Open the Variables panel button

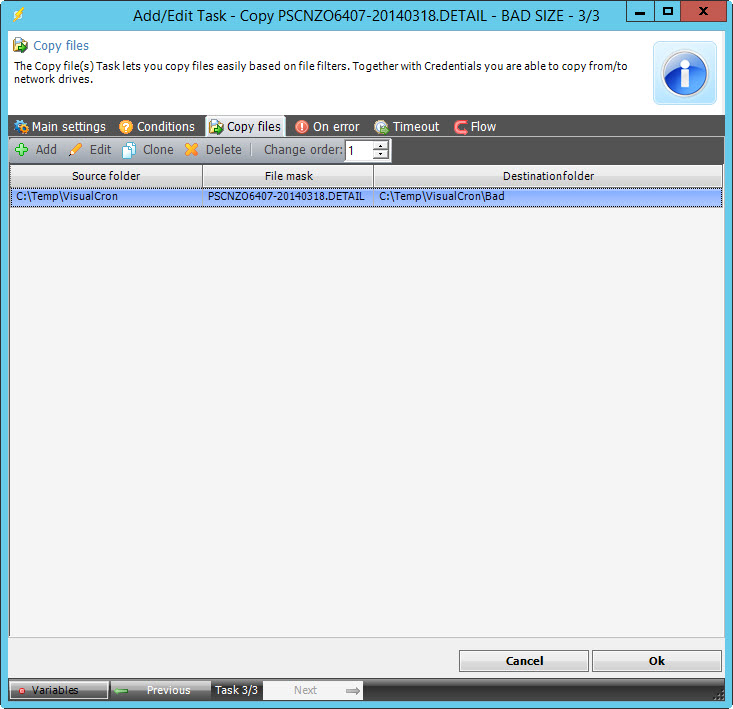[58, 690]
